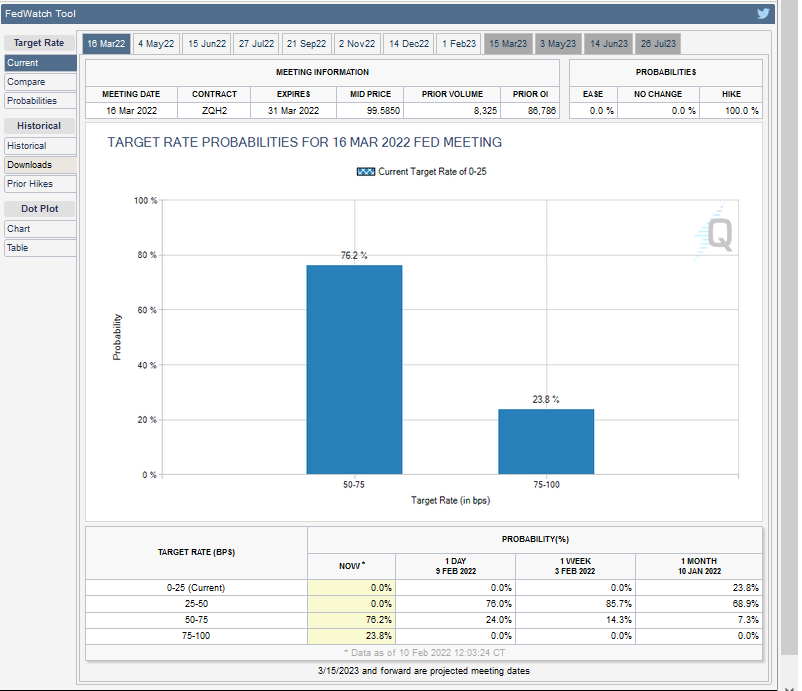This screenshot has height=691, width=802.
Task: Open the Current target rate view
Action: [x=40, y=63]
